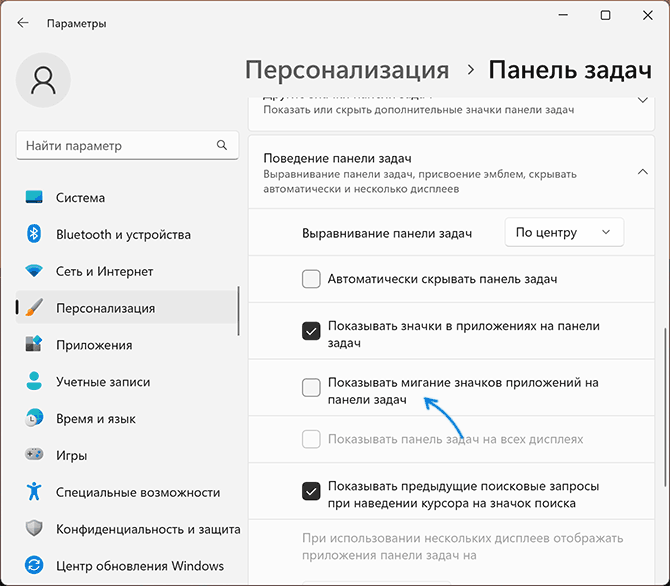Image resolution: width=670 pixels, height=586 pixels.
Task: Click the sidebar navigation scrollbar
Action: pyautogui.click(x=238, y=311)
